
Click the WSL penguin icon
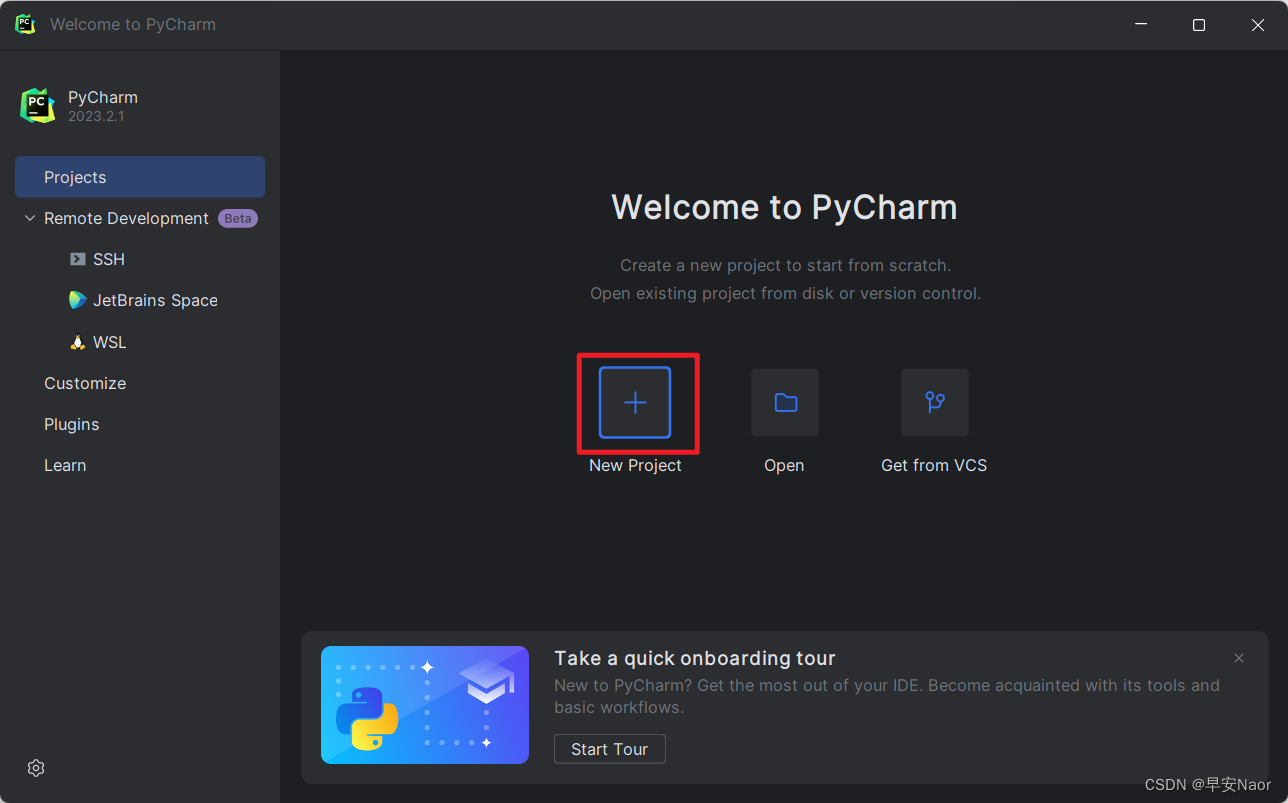[x=77, y=342]
